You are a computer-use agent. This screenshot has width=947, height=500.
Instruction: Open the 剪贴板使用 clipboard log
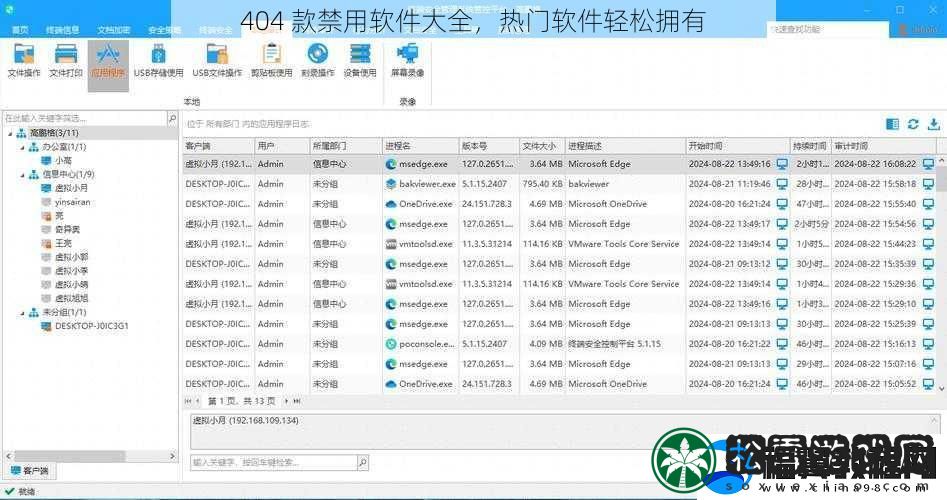tap(272, 61)
